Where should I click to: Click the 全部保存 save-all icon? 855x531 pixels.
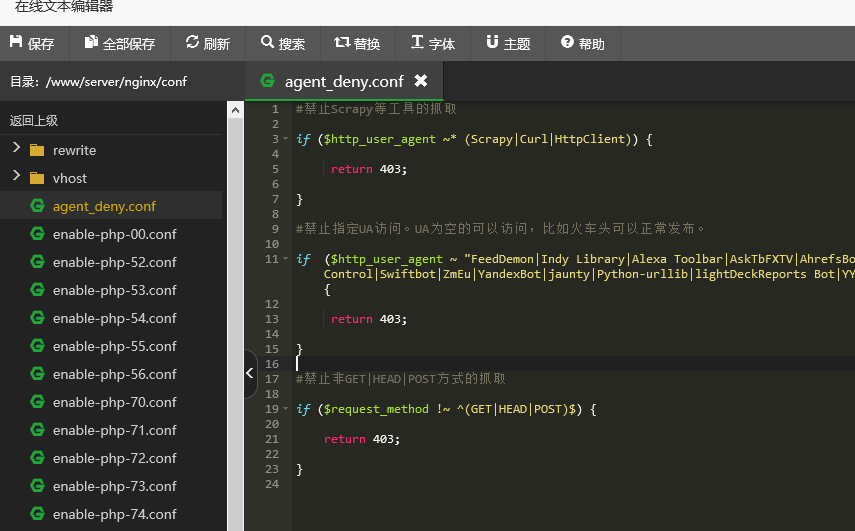[91, 41]
